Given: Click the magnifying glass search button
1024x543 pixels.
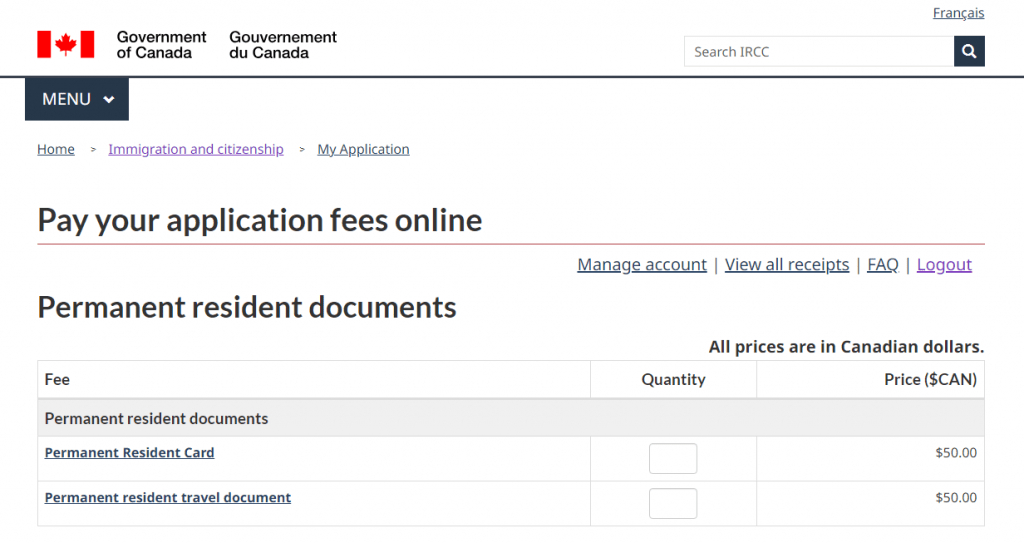Looking at the screenshot, I should click(x=969, y=51).
